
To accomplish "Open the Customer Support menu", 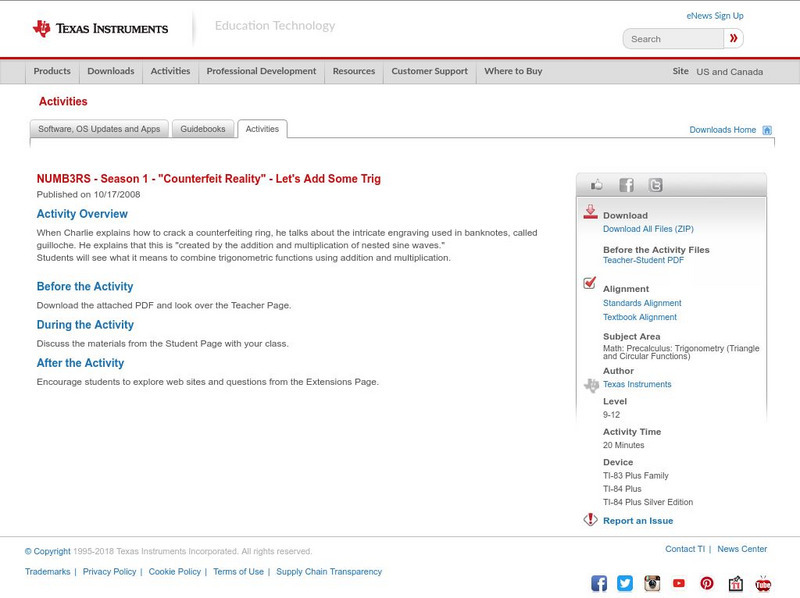I will pyautogui.click(x=430, y=71).
